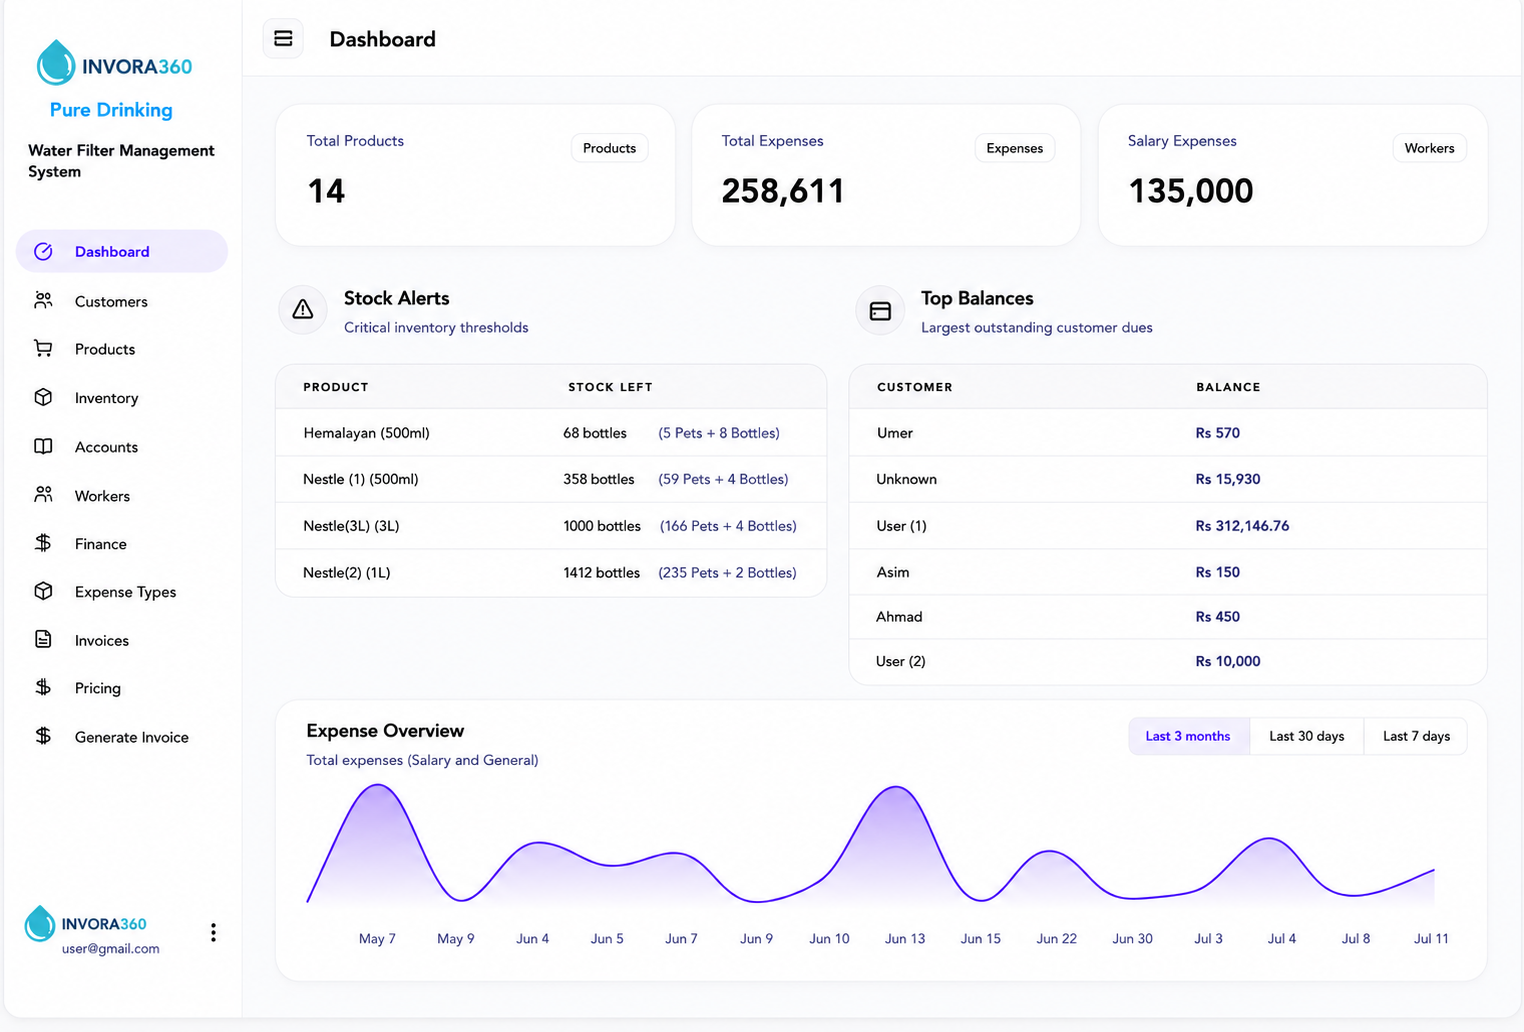The image size is (1524, 1032).
Task: Toggle the sidebar with the hamburger icon
Action: pyautogui.click(x=283, y=39)
